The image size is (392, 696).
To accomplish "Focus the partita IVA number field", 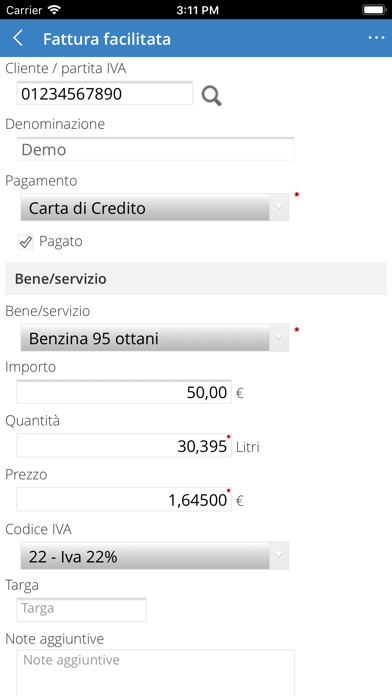I will point(105,93).
